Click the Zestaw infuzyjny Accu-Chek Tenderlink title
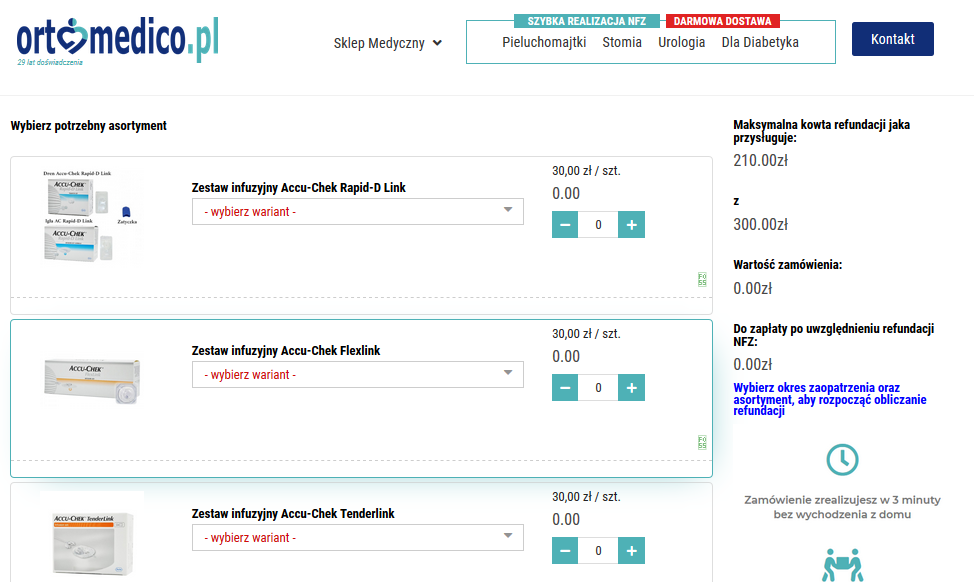Viewport: 974px width, 582px height. [293, 514]
